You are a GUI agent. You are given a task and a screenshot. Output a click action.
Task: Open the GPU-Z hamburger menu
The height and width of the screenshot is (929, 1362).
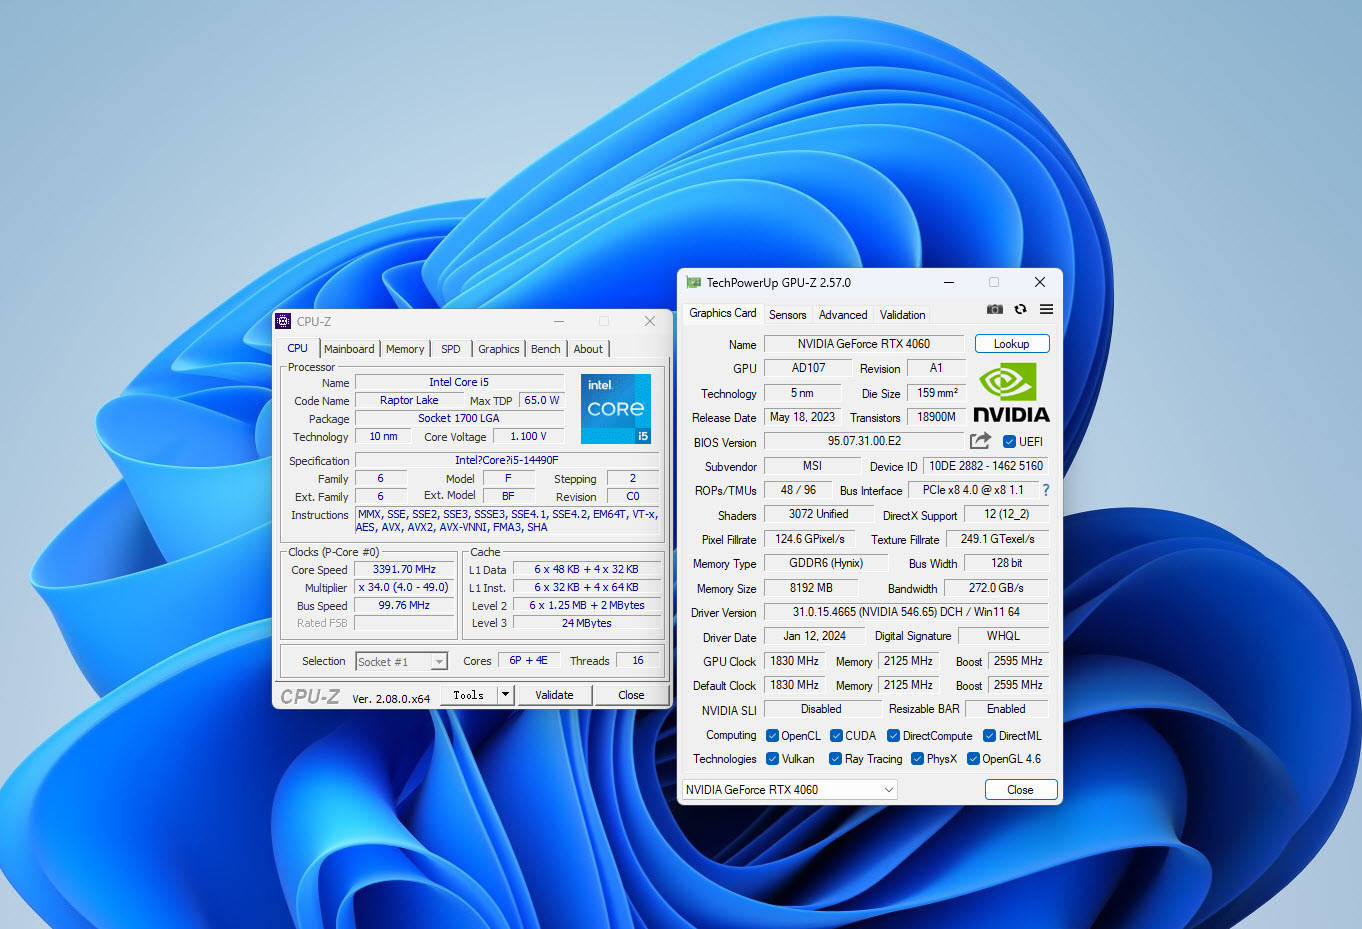pyautogui.click(x=1046, y=310)
